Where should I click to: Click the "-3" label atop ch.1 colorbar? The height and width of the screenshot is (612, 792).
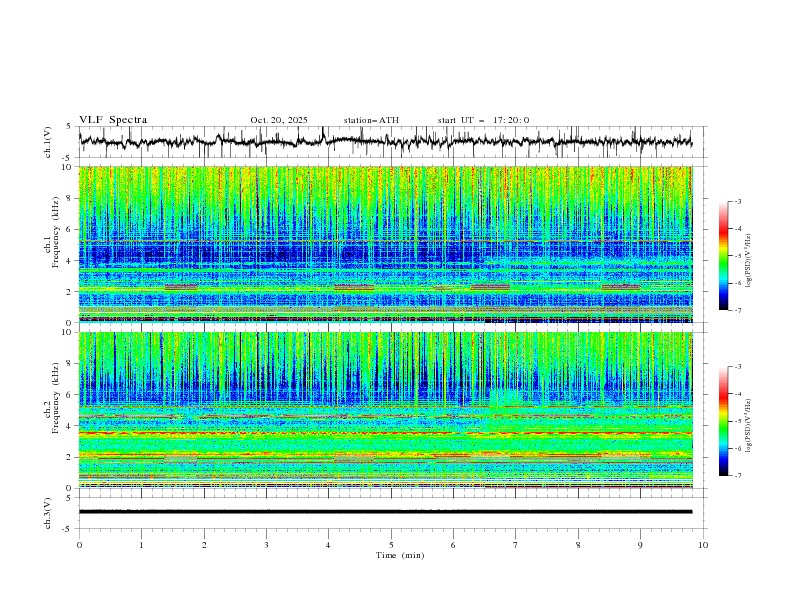[738, 201]
